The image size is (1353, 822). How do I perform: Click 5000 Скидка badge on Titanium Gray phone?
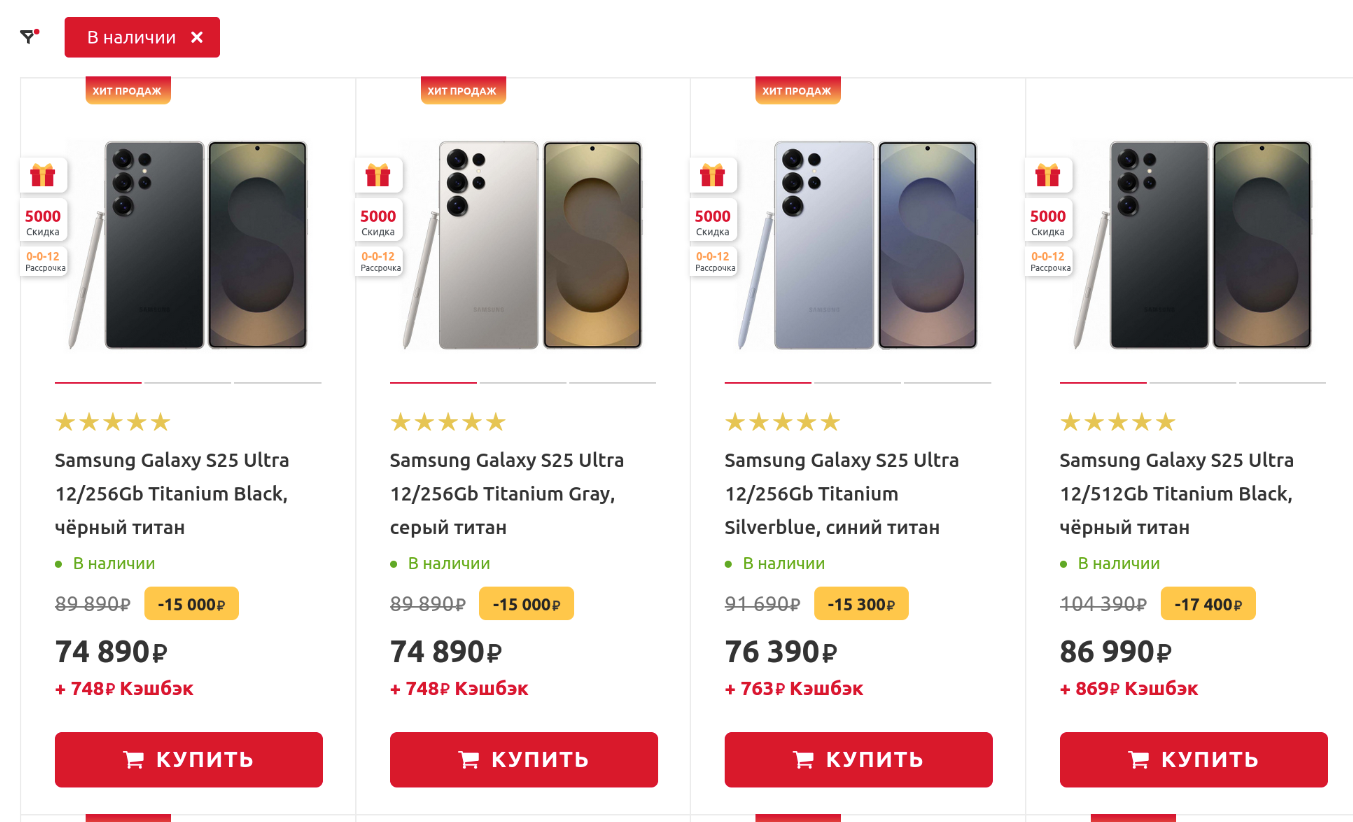(378, 221)
